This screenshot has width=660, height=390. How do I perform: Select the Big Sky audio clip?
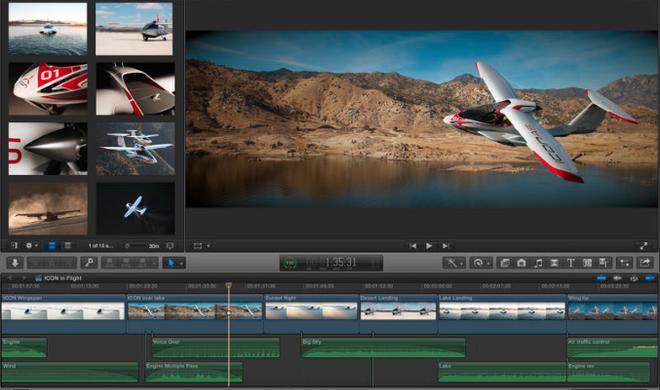pos(383,348)
